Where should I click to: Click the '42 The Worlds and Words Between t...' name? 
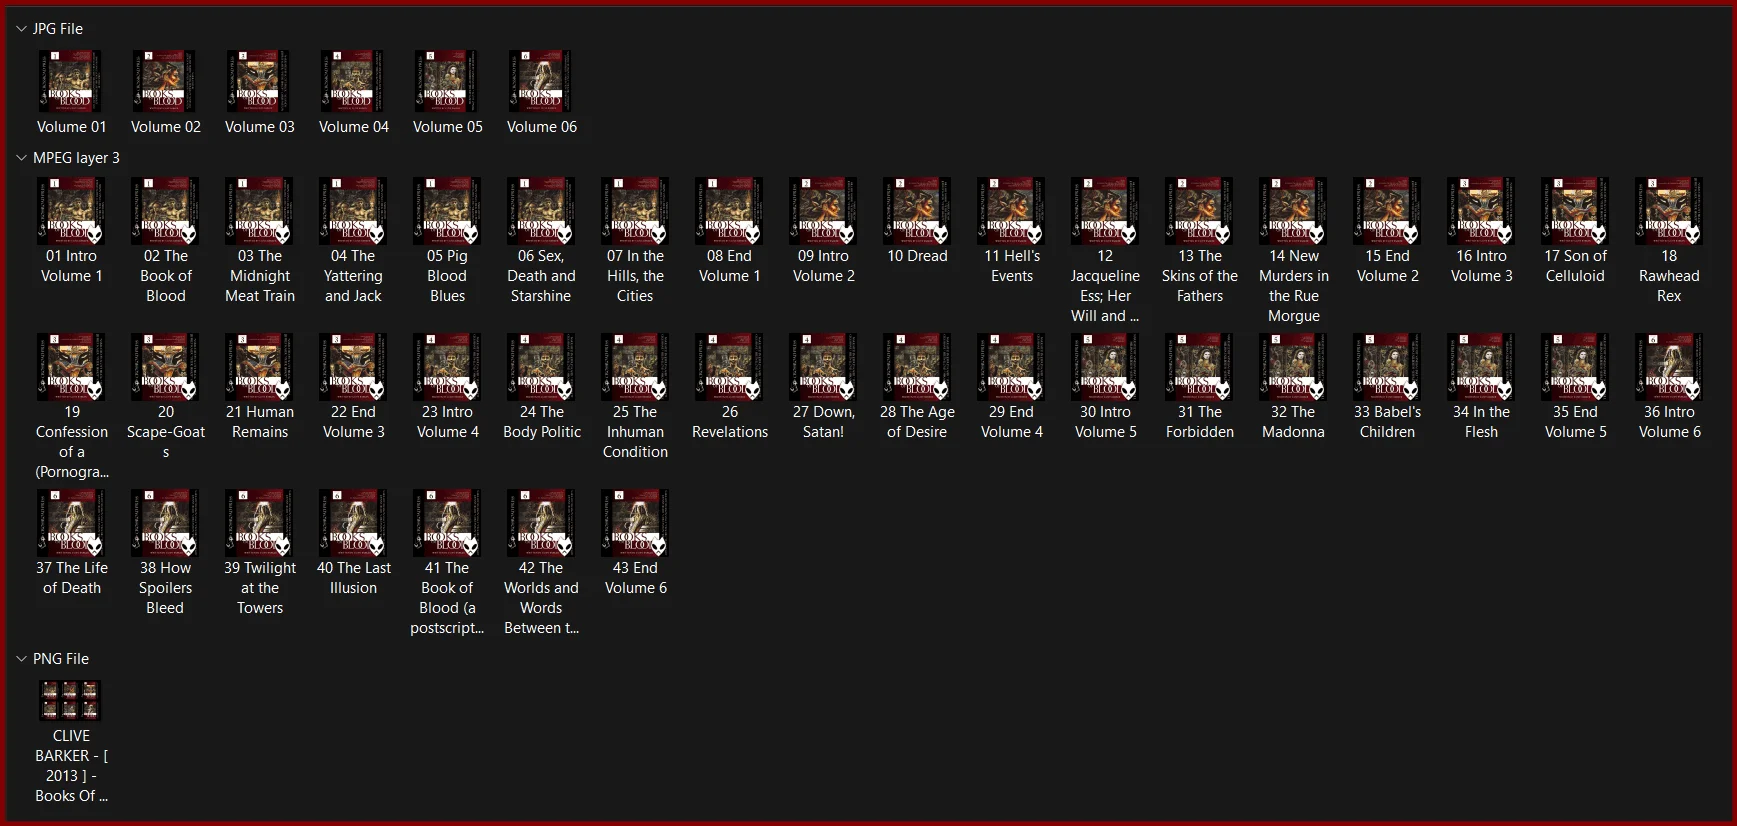[x=541, y=598]
